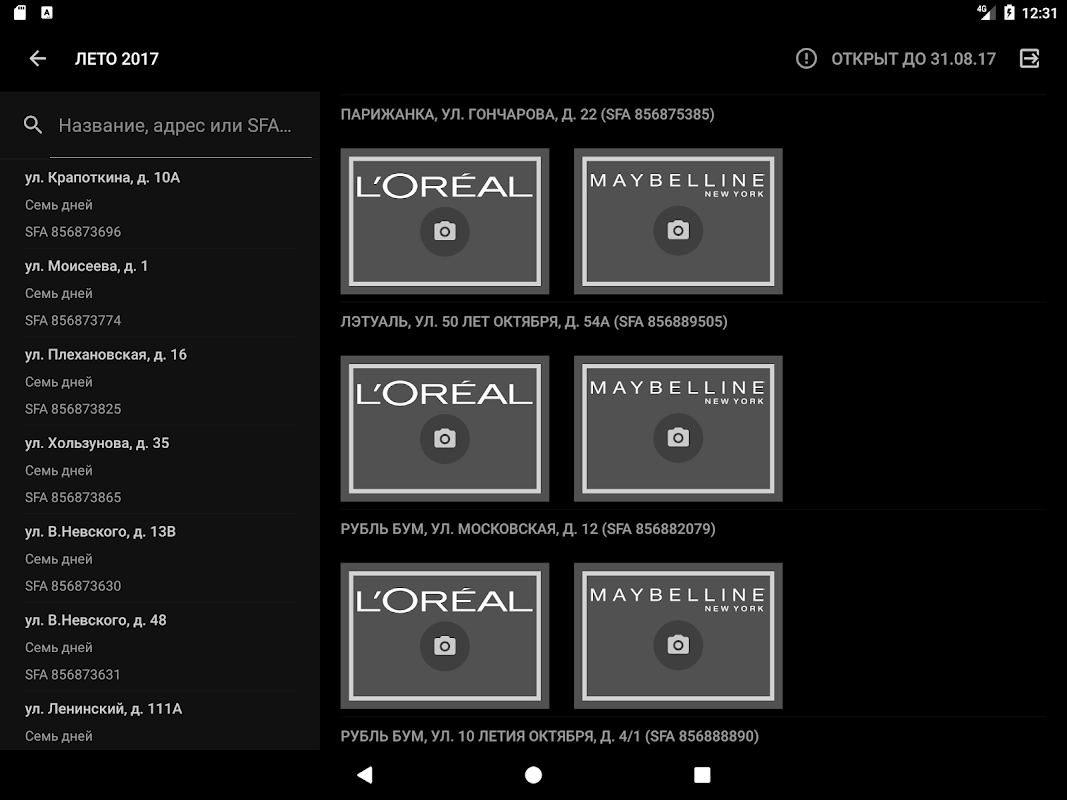Tap SFA 856873631 in the store list
Screen dimensions: 1067x800
(73, 674)
